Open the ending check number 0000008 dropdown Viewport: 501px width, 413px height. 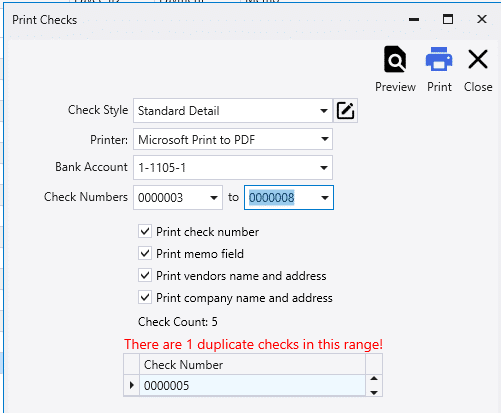[x=325, y=198]
